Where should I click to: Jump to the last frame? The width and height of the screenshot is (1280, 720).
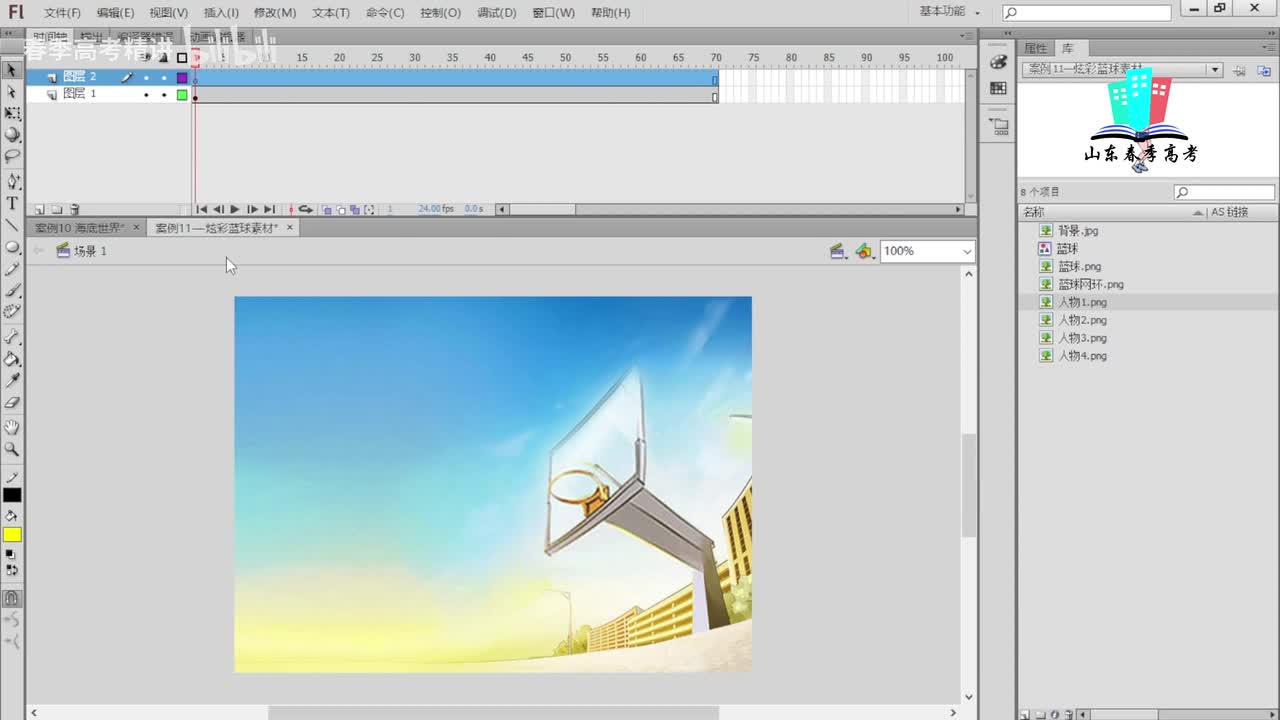tap(269, 210)
